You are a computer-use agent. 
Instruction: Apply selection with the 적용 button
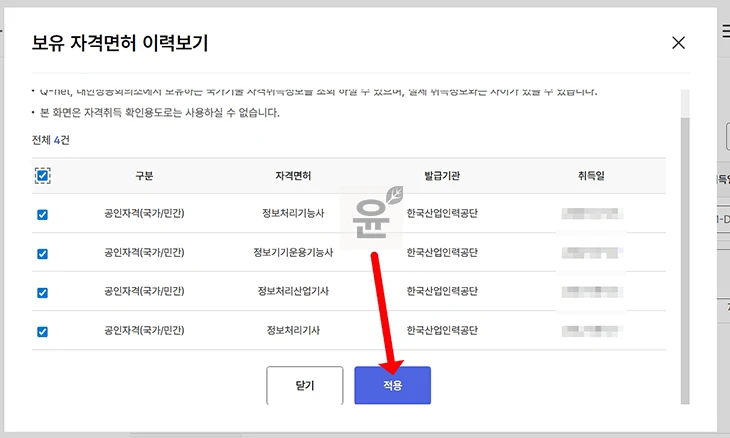392,385
